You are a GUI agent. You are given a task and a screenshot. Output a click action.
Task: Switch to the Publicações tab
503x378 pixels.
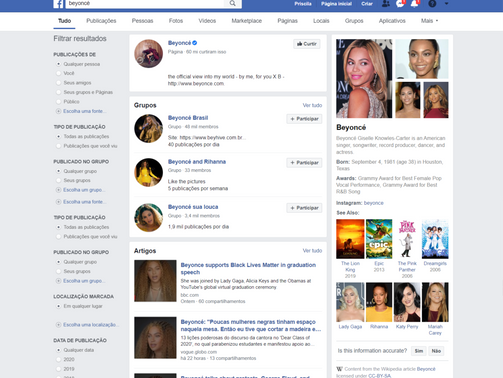pos(101,21)
